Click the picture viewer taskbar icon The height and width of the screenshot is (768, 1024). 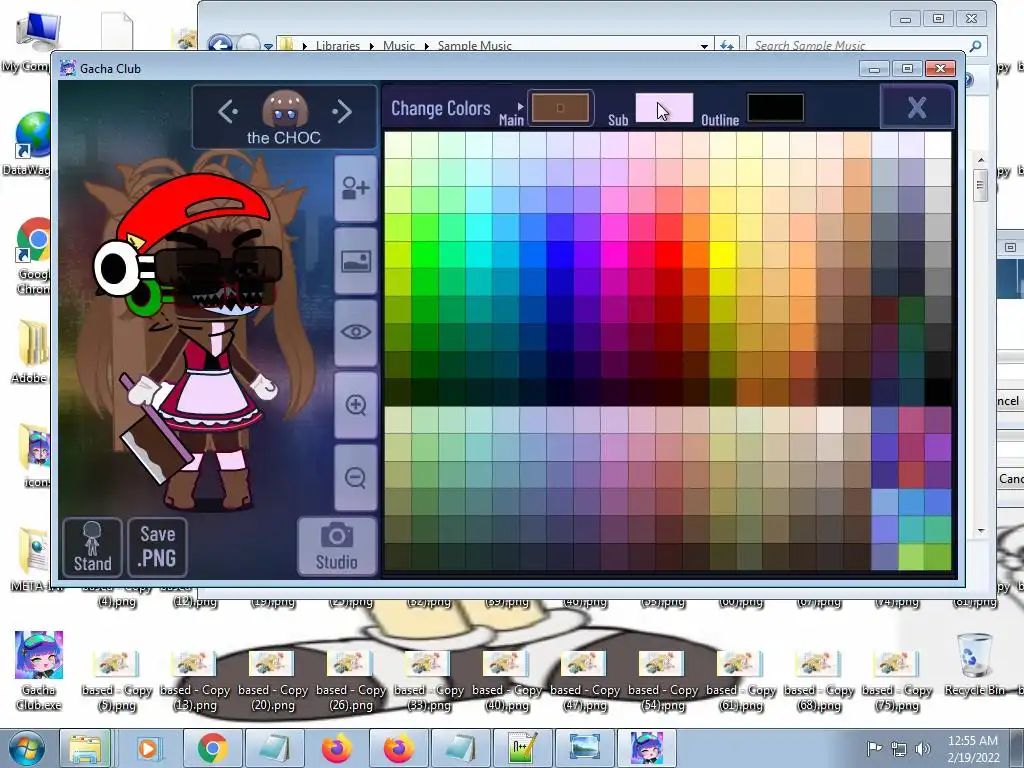click(x=585, y=748)
